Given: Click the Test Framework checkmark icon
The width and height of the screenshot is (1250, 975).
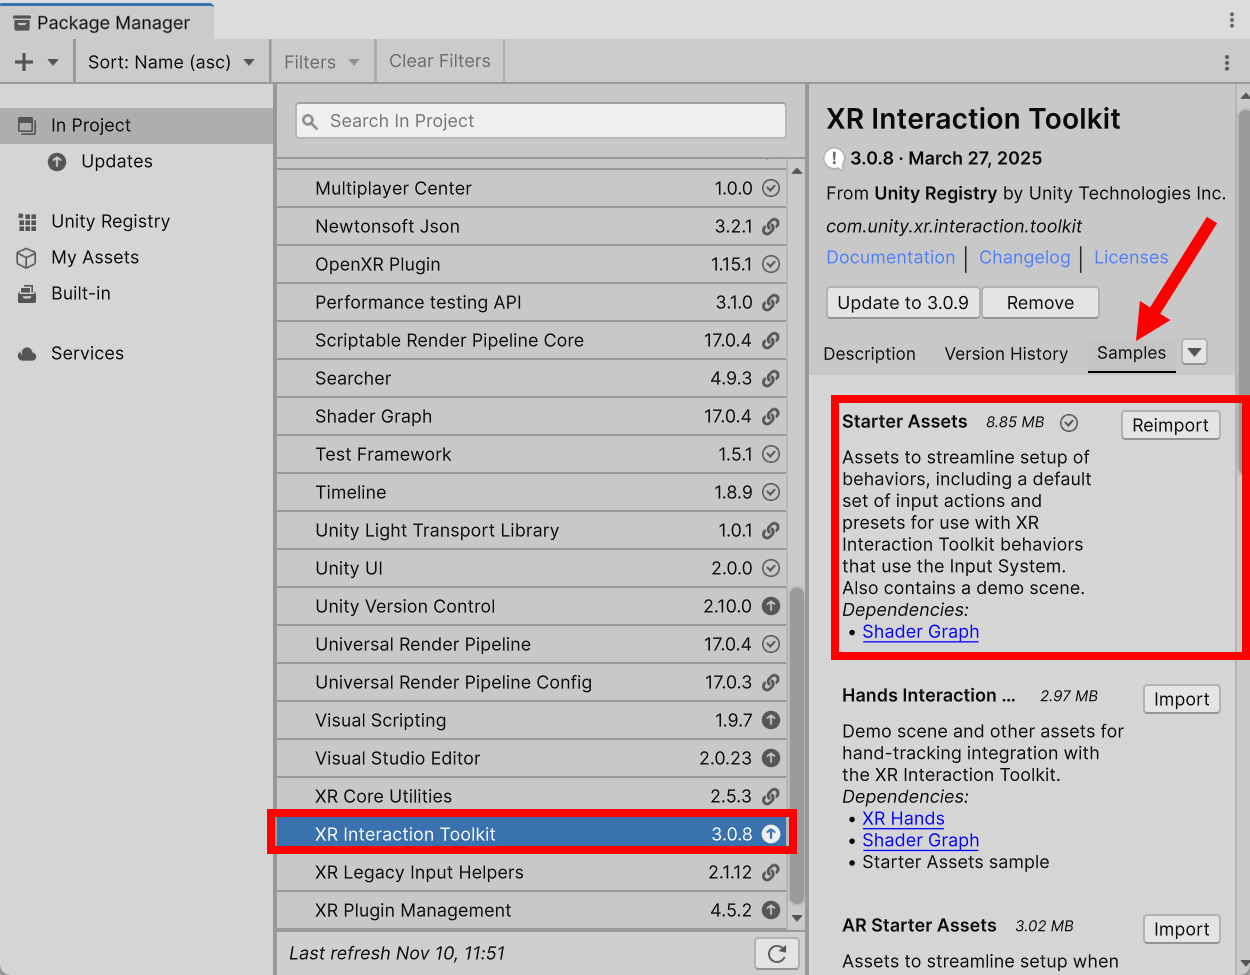Looking at the screenshot, I should coord(771,454).
